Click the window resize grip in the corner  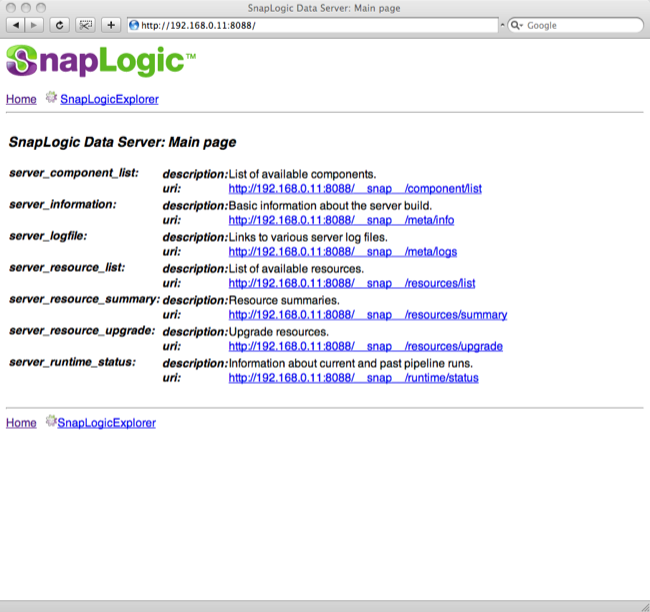[645, 607]
